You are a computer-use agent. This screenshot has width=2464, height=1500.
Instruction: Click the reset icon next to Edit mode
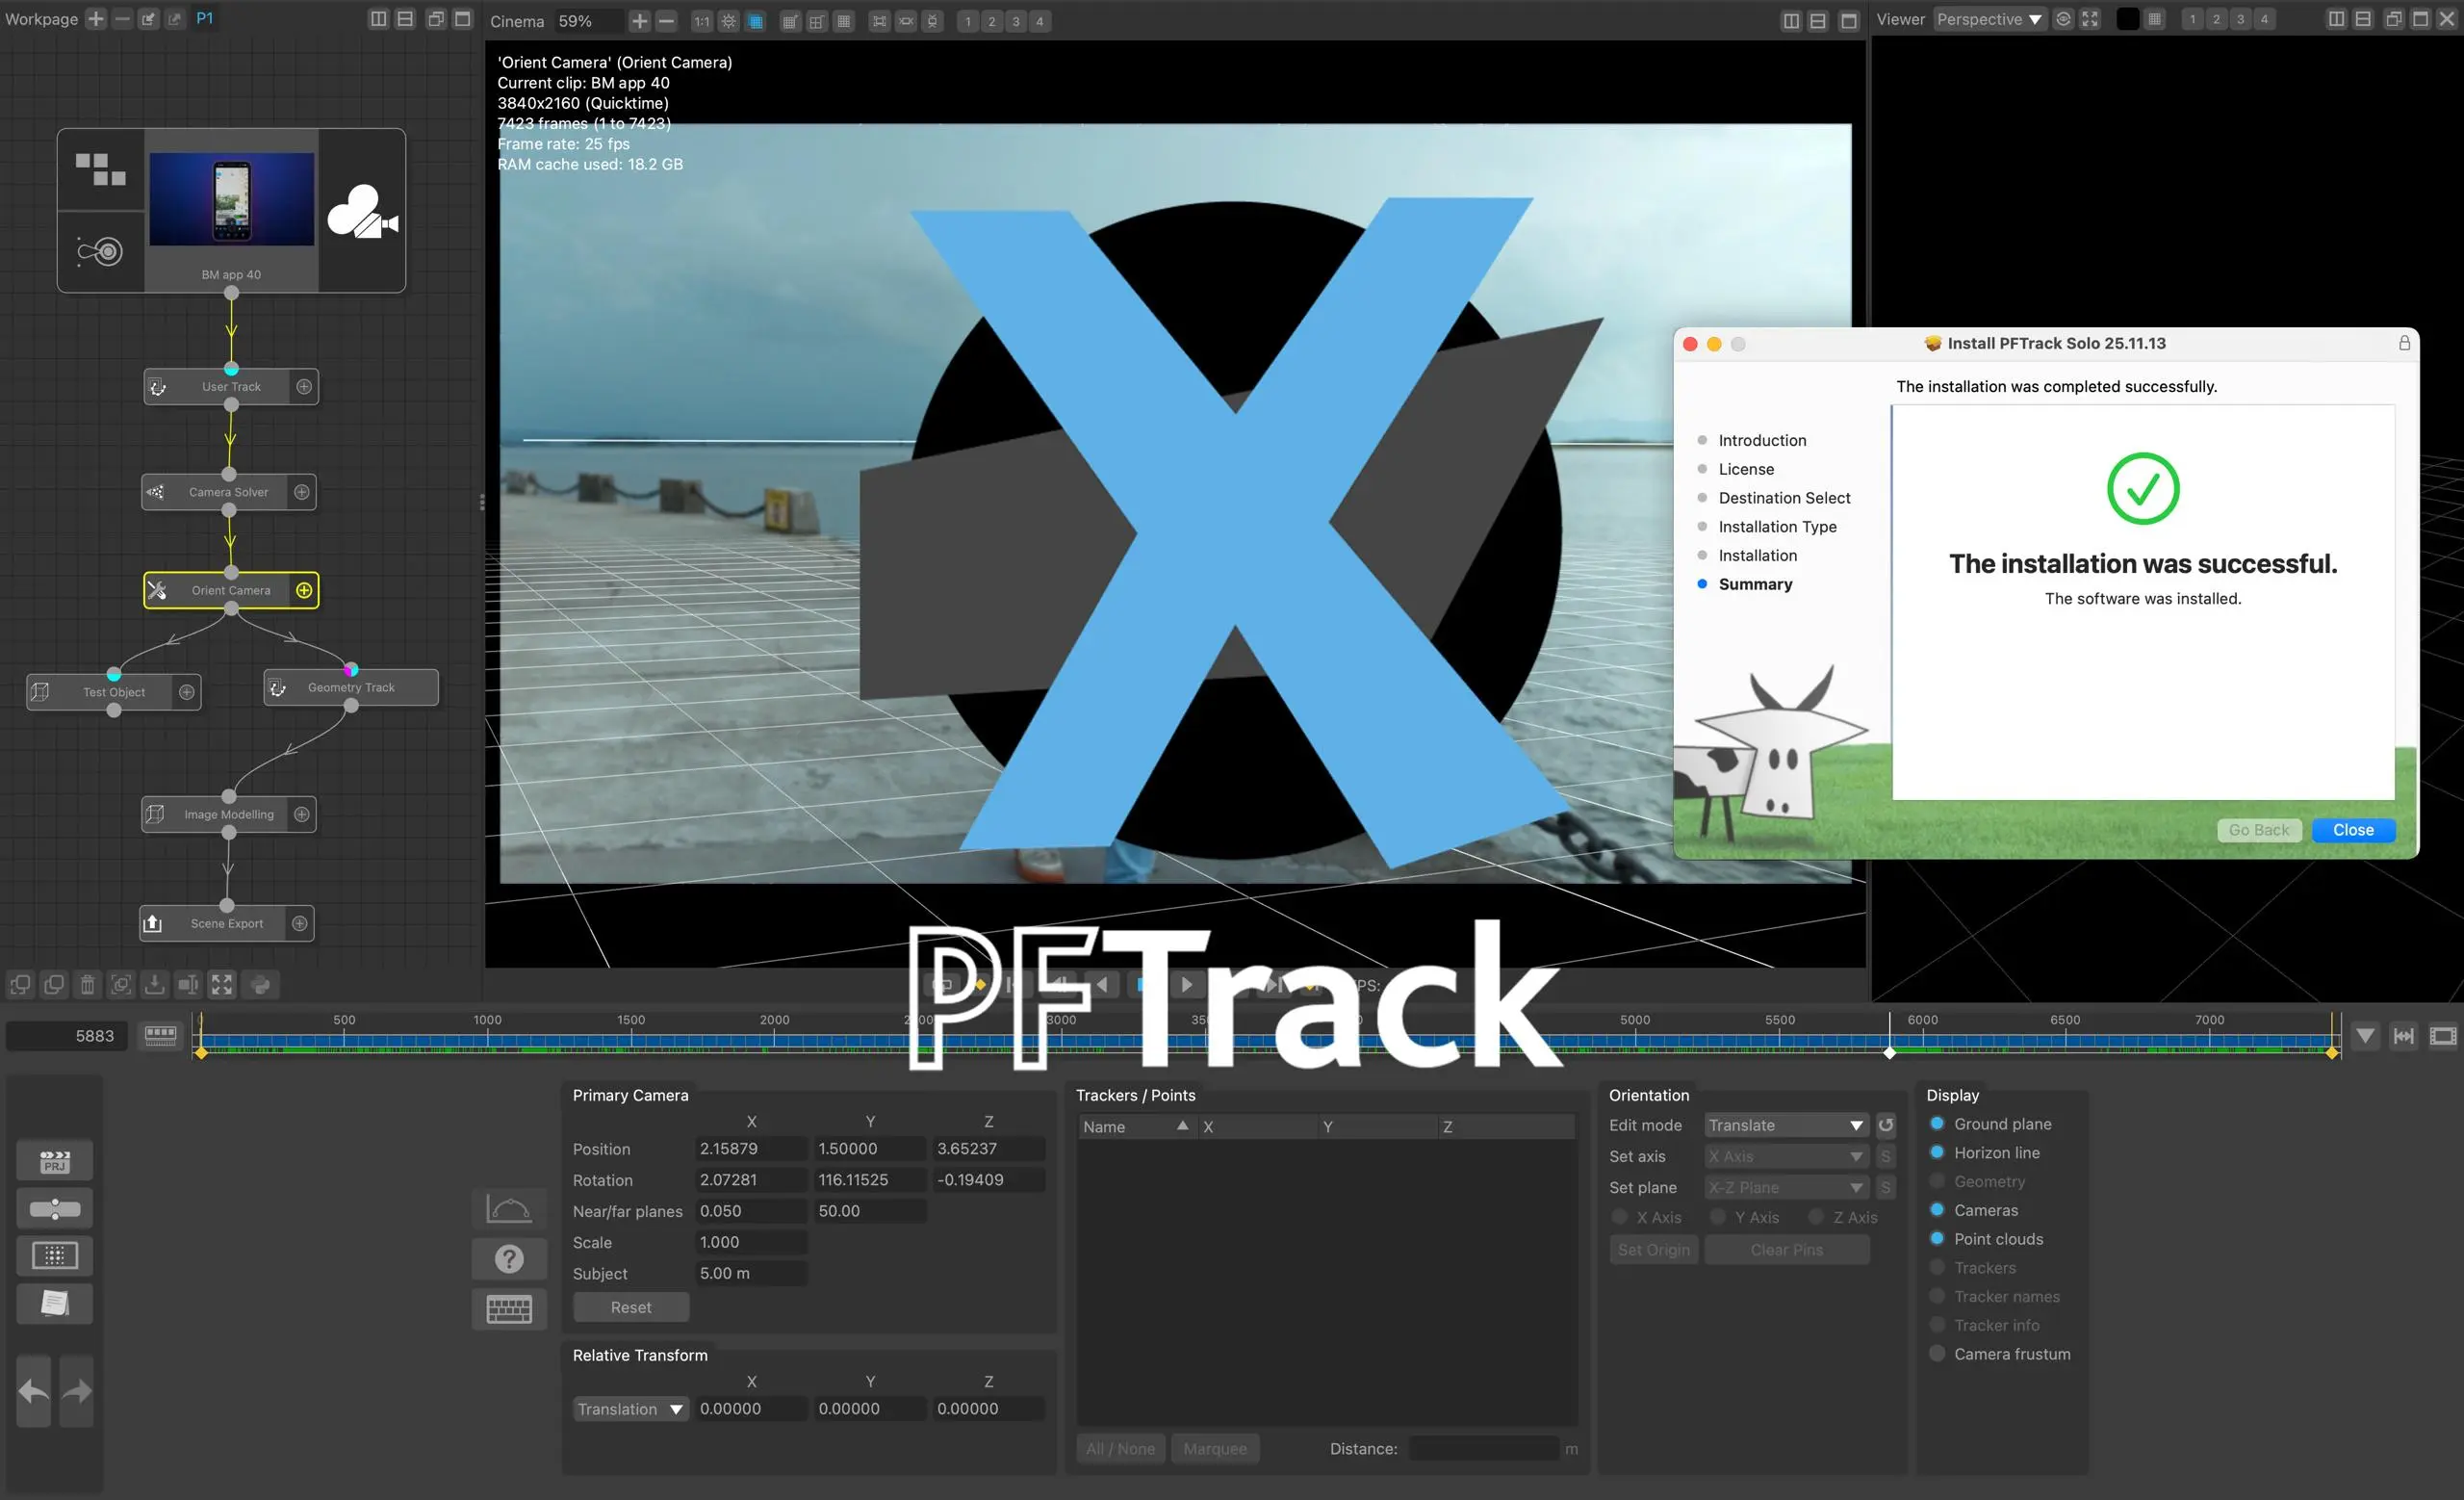tap(1886, 1125)
